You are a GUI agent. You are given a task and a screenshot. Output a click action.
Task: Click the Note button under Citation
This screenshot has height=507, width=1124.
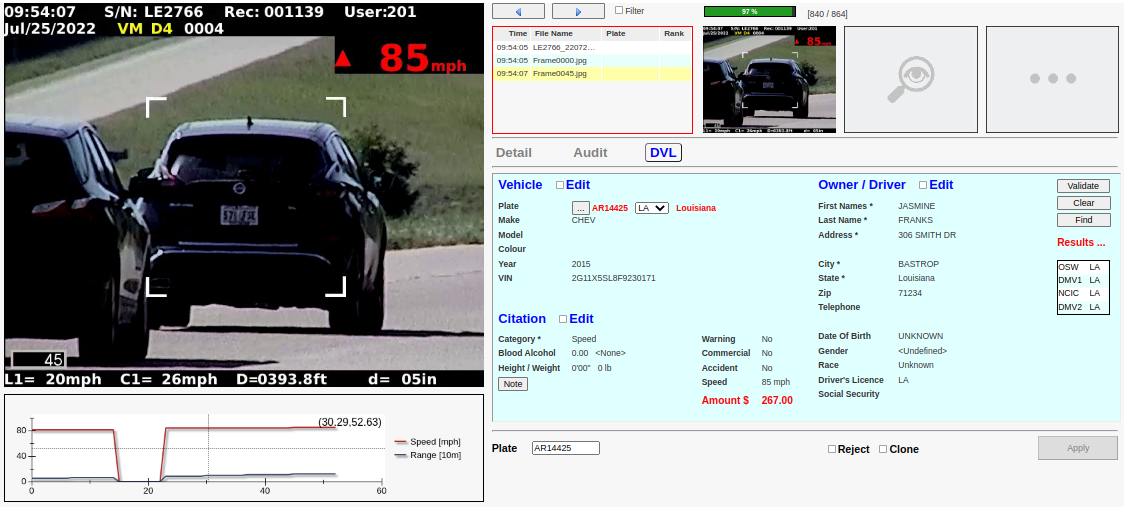(x=512, y=384)
